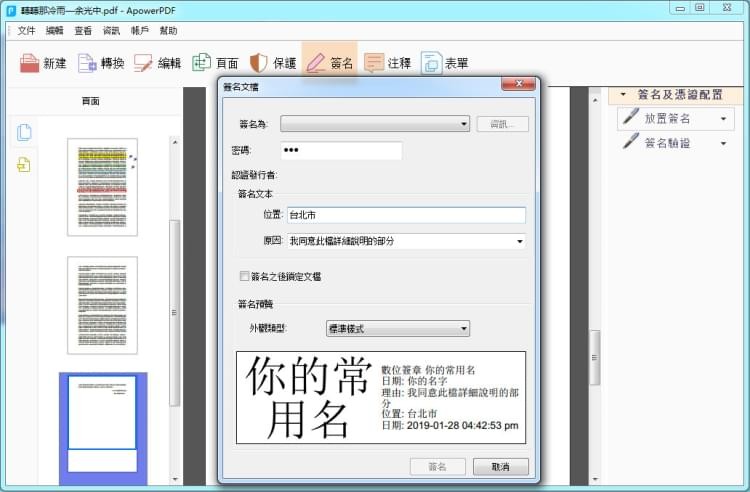Click the thumbnail panel scroll-up arrow

175,142
